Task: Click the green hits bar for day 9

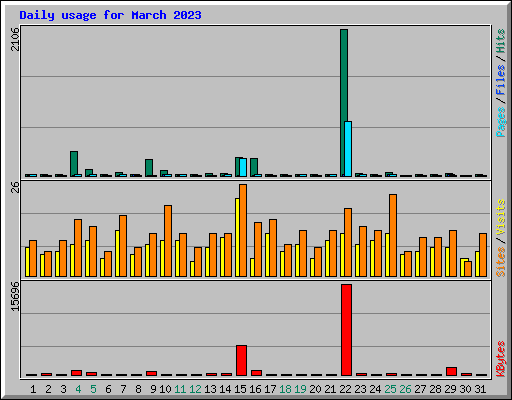Action: pos(149,167)
